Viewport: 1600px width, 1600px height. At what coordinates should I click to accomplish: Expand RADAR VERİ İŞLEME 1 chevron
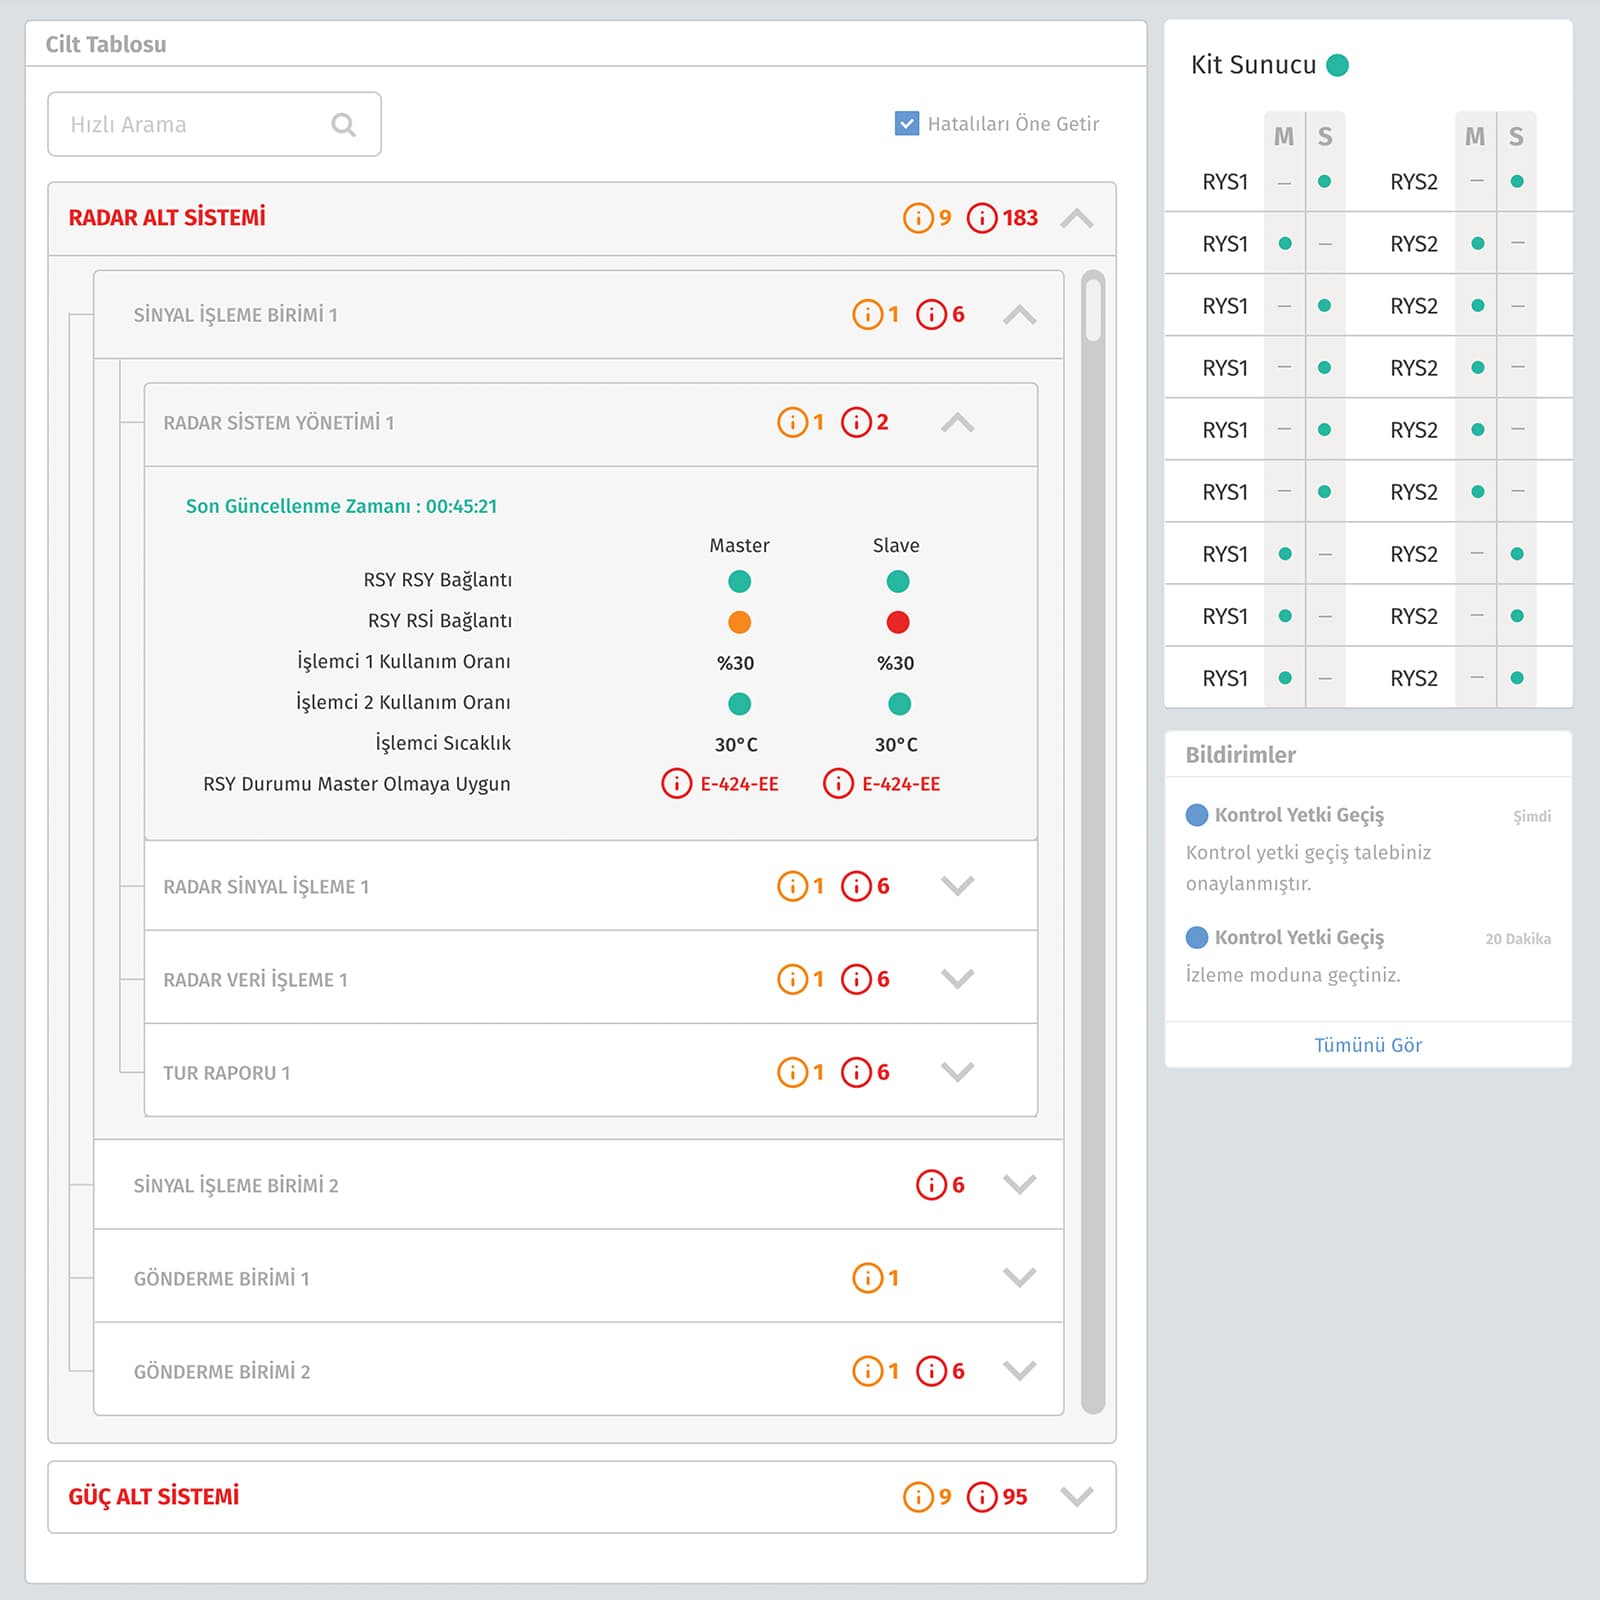coord(957,979)
